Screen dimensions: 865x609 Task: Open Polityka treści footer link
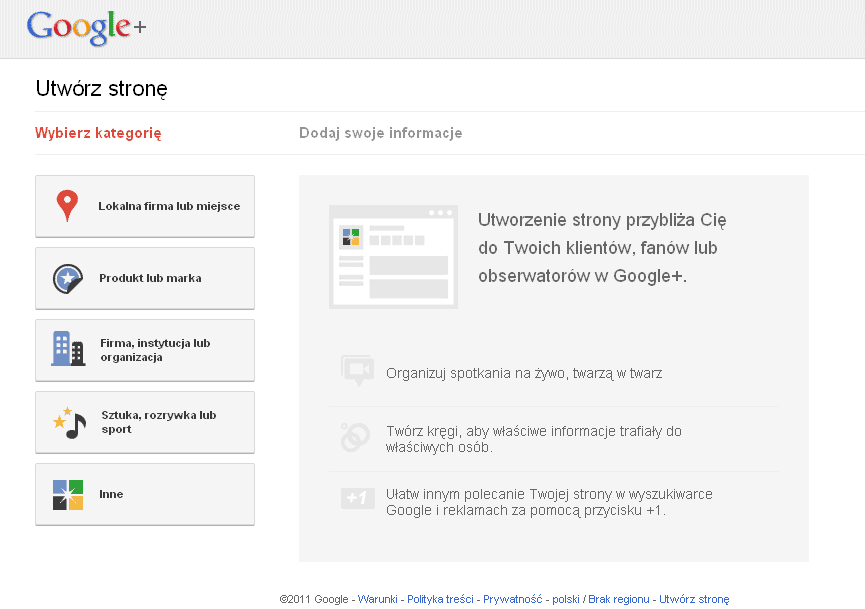440,599
